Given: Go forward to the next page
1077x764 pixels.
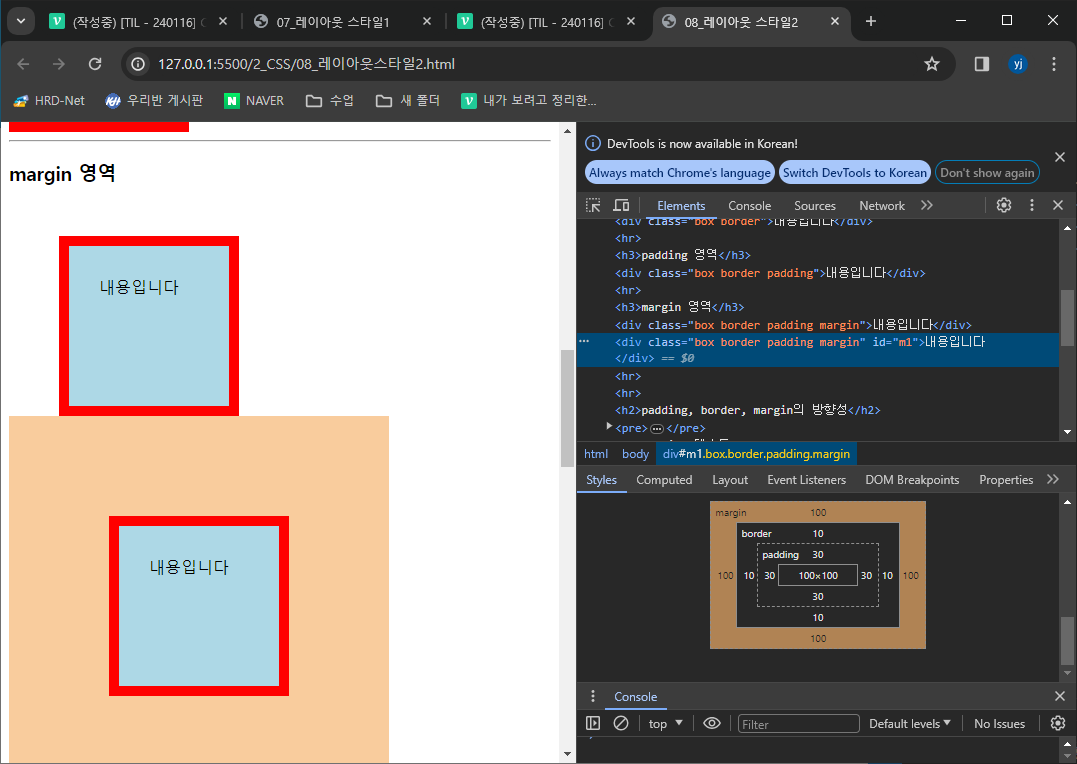Looking at the screenshot, I should [x=59, y=64].
